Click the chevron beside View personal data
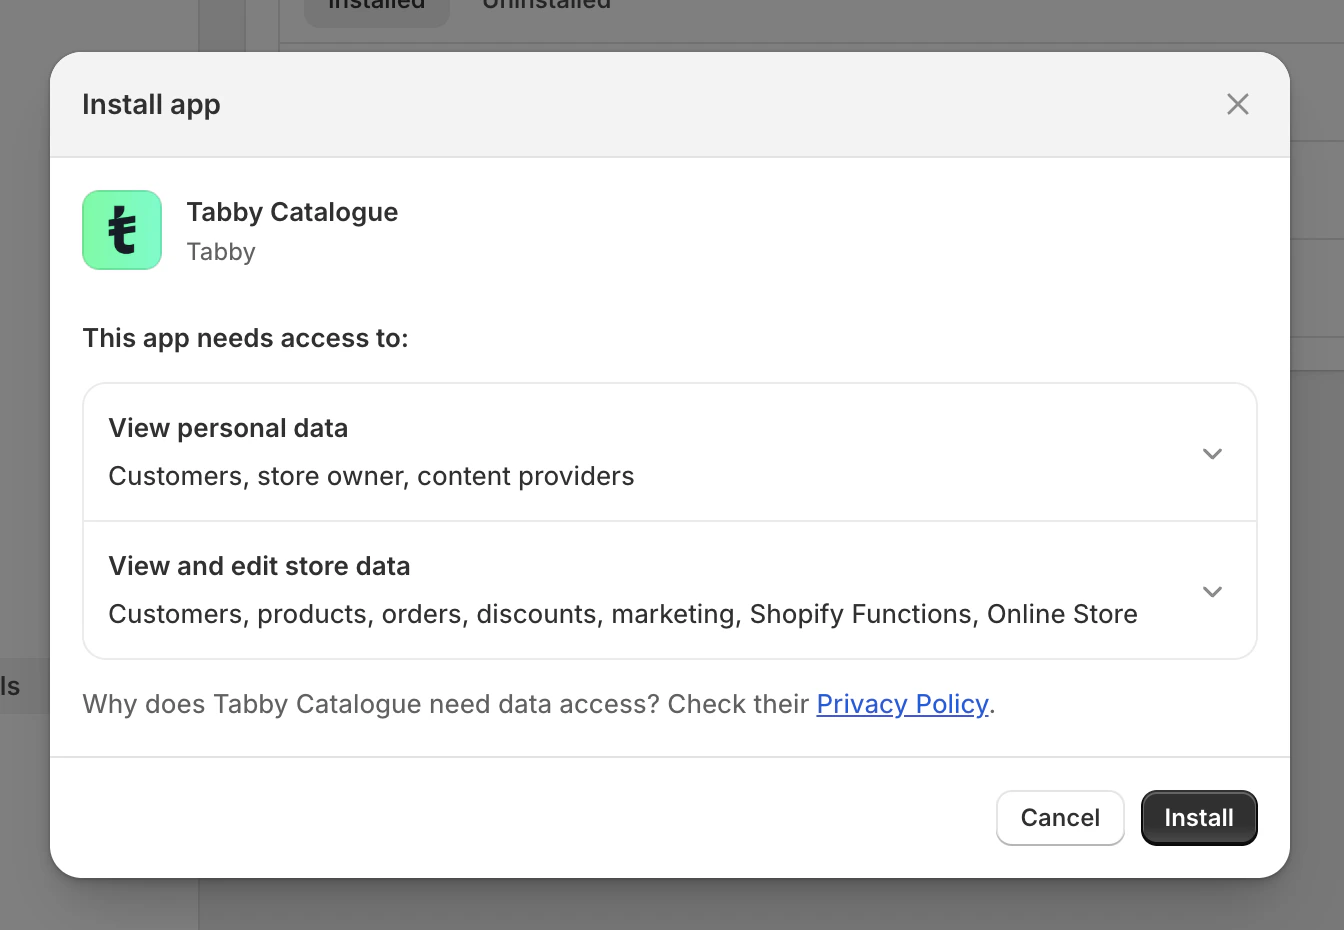 [1212, 453]
